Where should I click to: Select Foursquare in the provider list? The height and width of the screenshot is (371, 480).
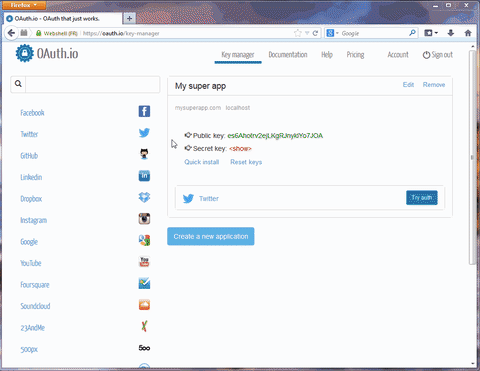(x=35, y=285)
